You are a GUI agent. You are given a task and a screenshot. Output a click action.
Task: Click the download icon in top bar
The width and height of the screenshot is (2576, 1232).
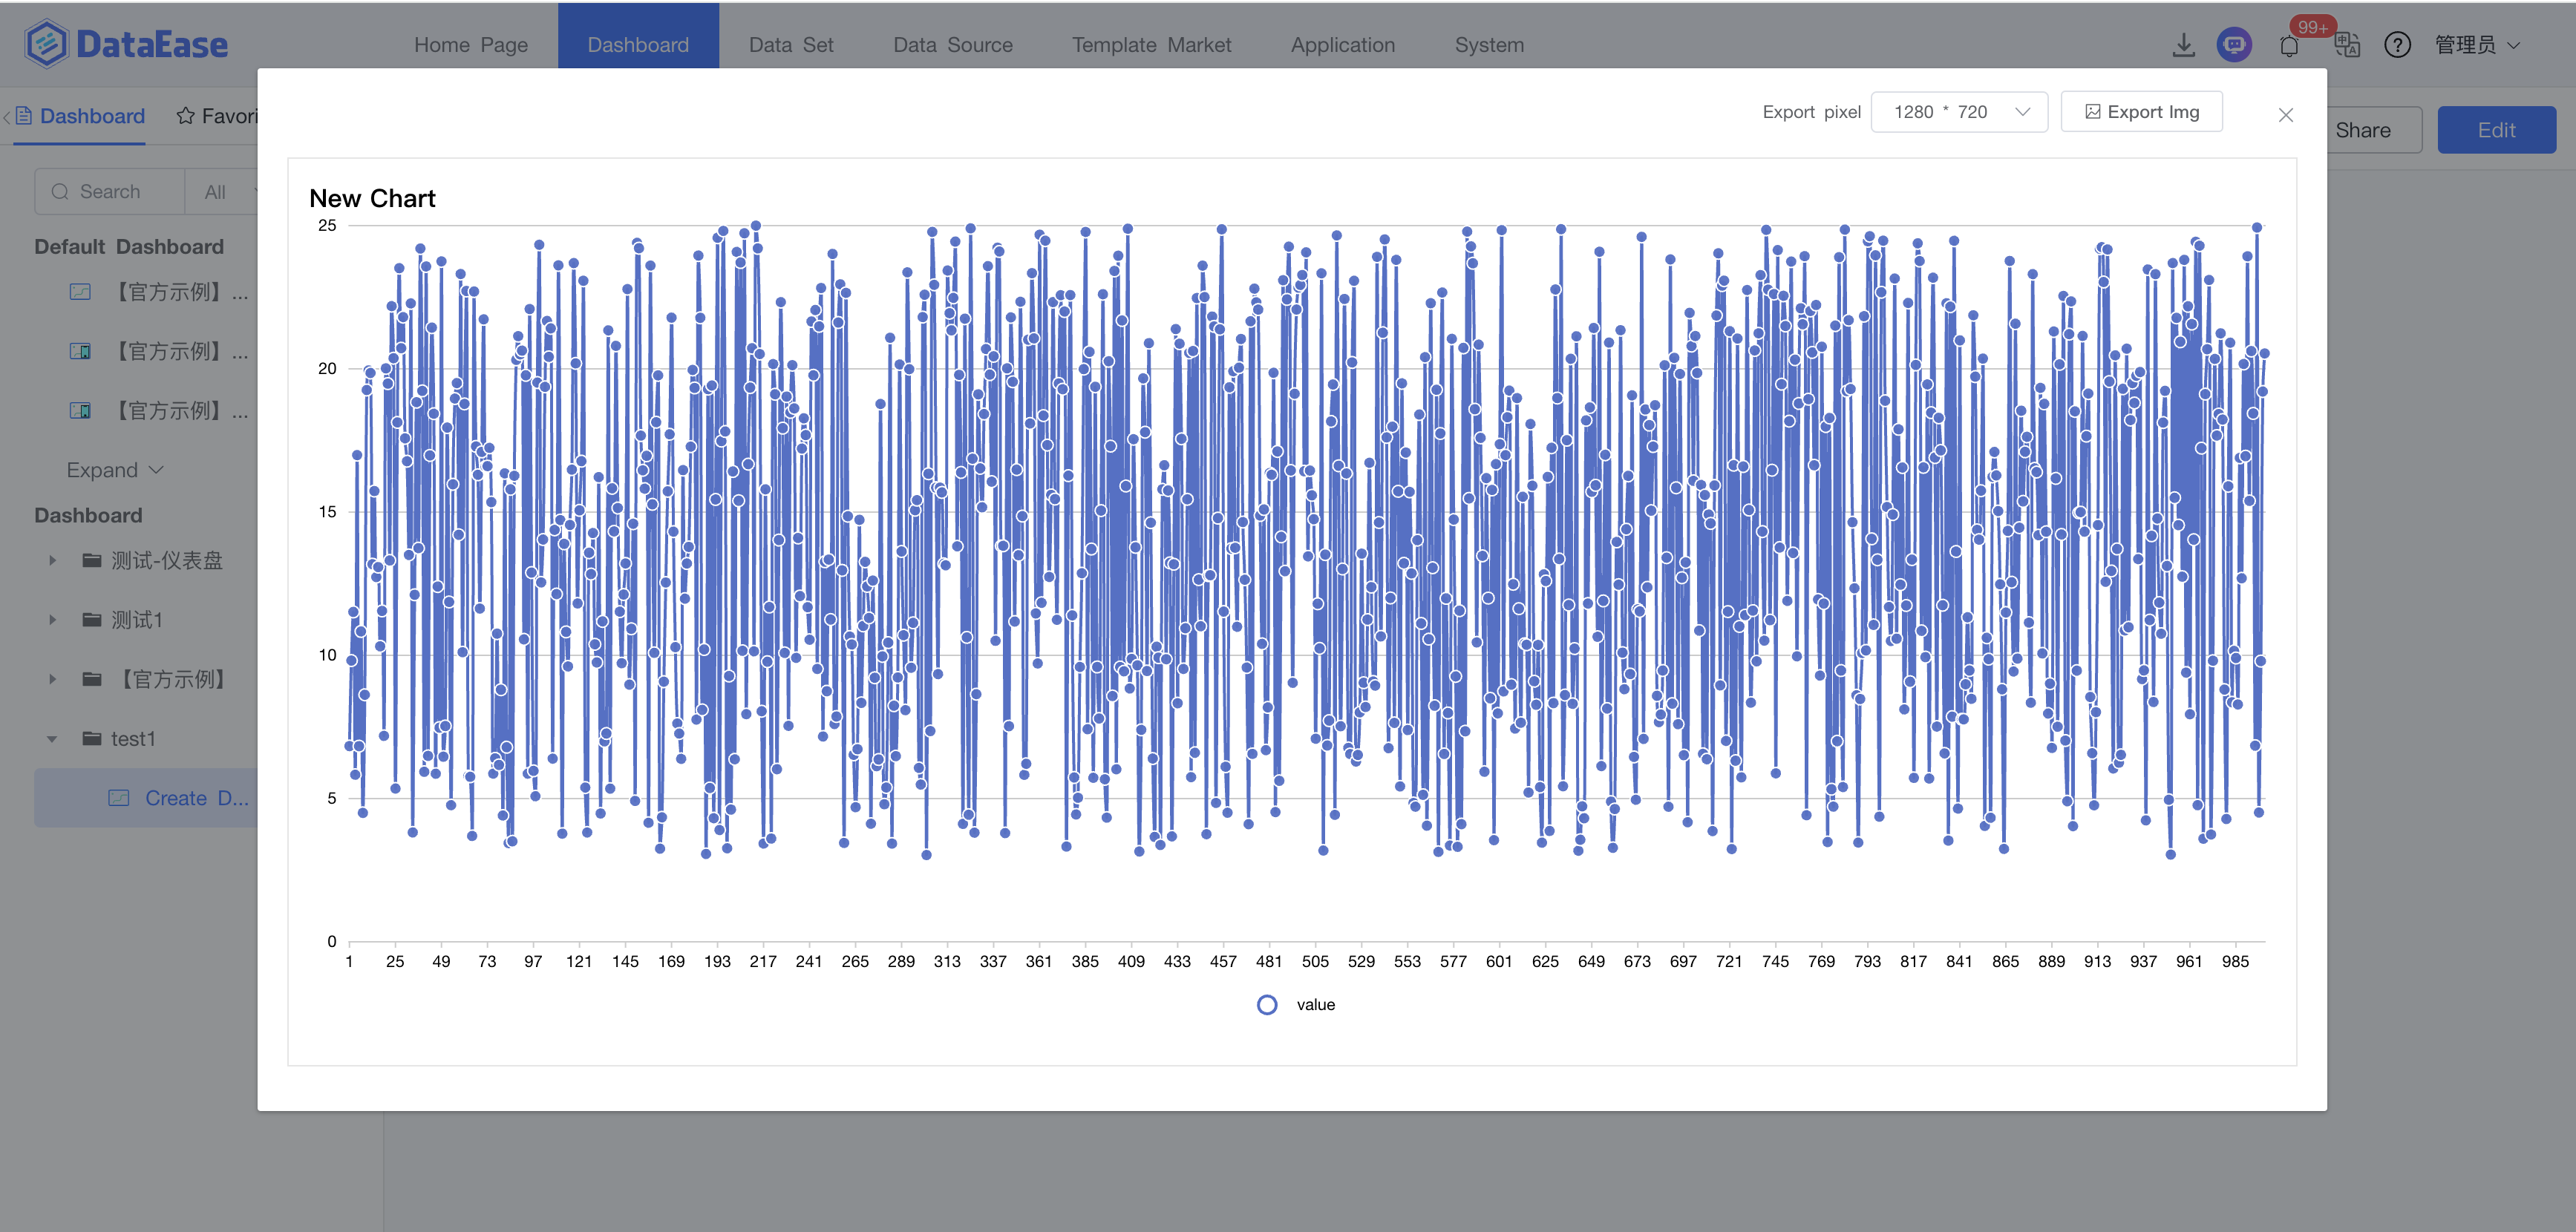2183,45
